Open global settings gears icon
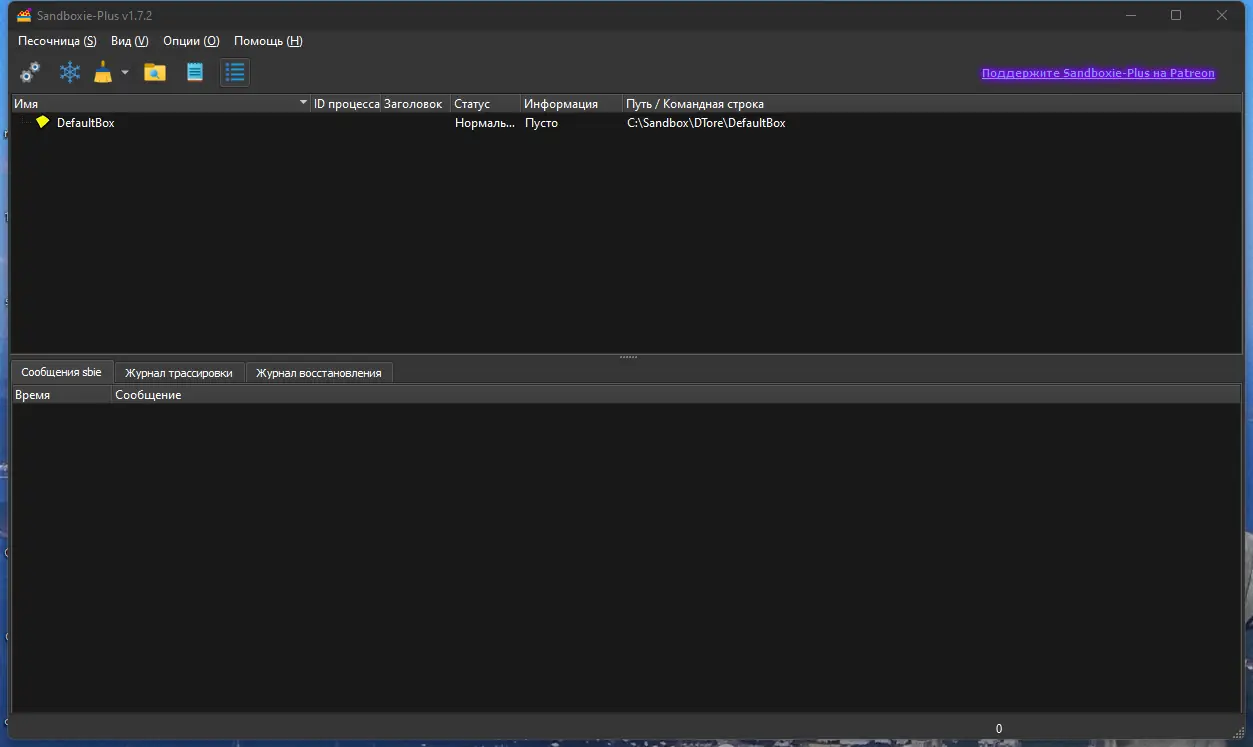 click(x=30, y=72)
